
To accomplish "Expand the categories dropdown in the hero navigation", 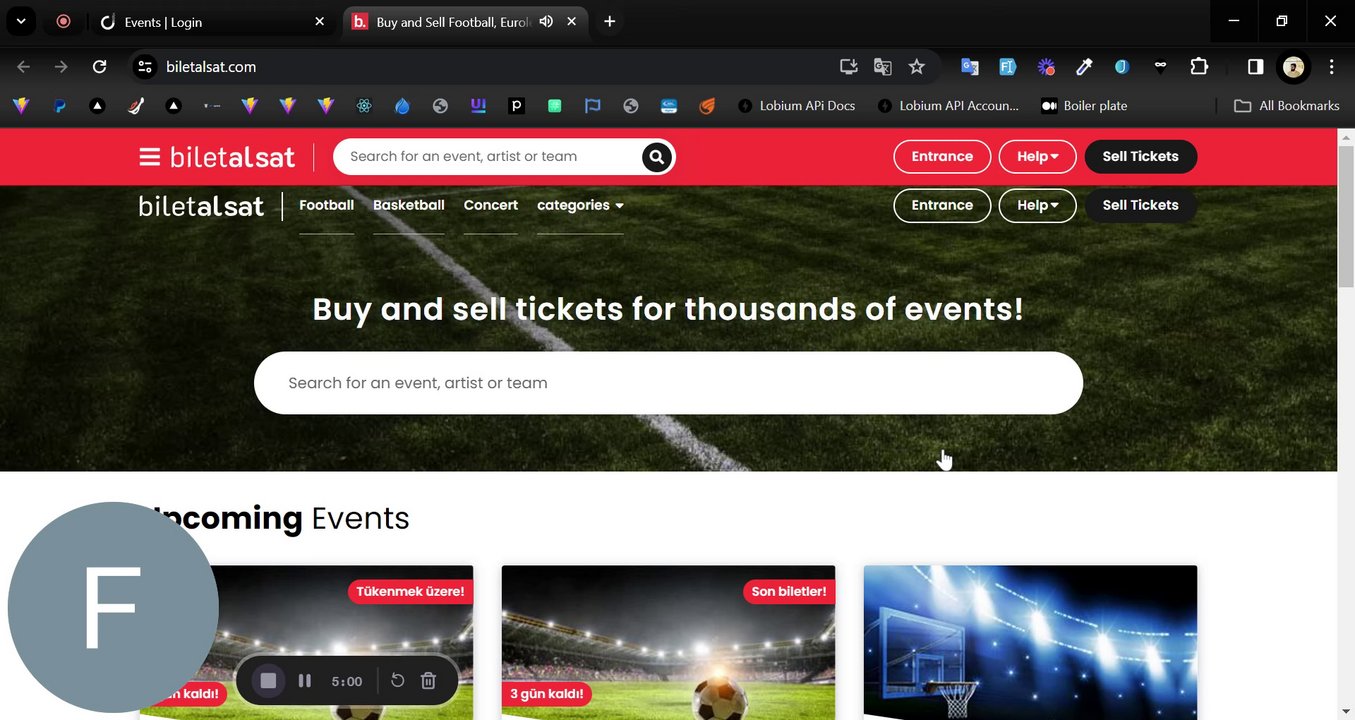I will point(580,205).
